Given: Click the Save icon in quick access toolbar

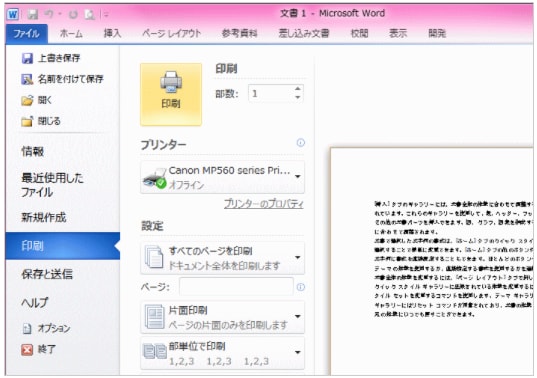Looking at the screenshot, I should point(33,14).
